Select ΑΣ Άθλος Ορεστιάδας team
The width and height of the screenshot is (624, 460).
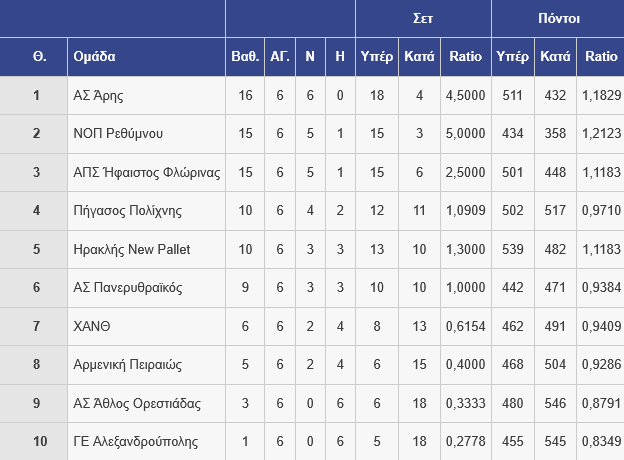[137, 403]
